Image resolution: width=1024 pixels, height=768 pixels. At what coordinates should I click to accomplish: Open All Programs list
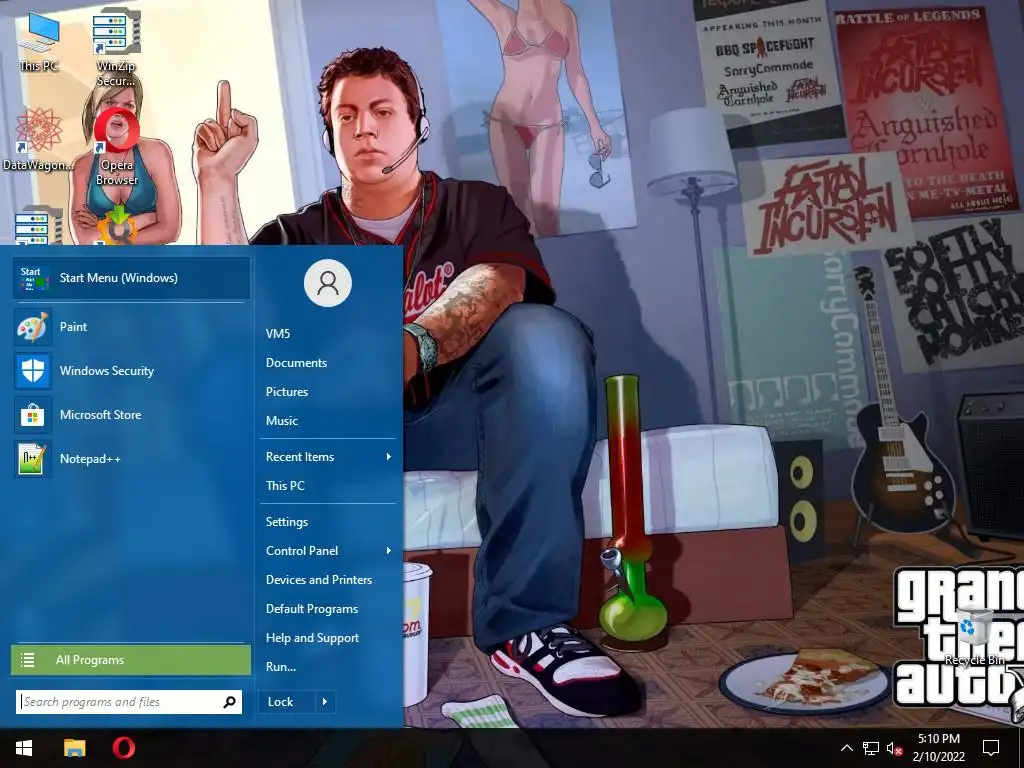click(x=131, y=660)
